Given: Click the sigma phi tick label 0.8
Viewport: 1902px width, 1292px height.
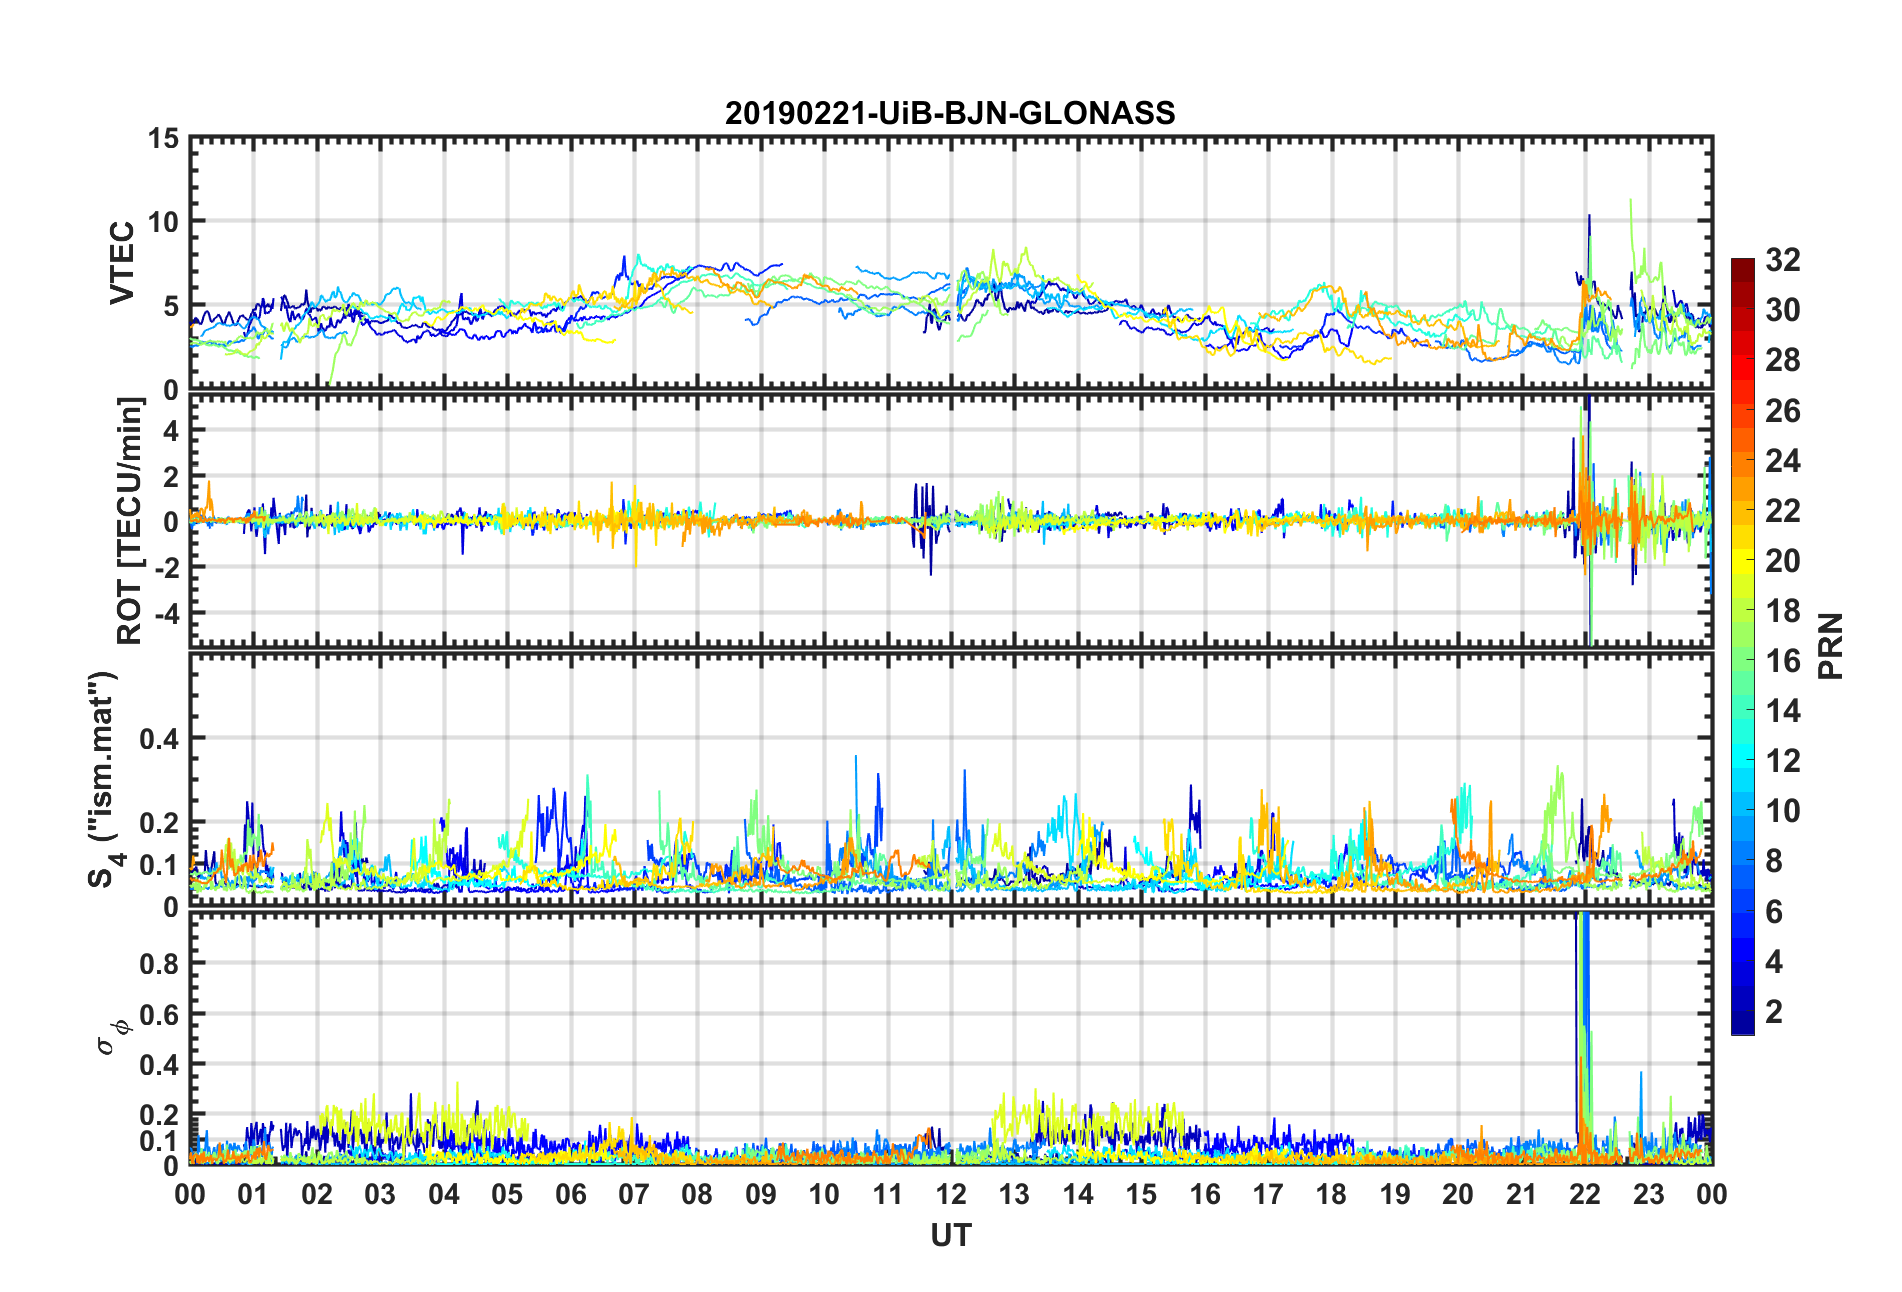Looking at the screenshot, I should click(159, 964).
